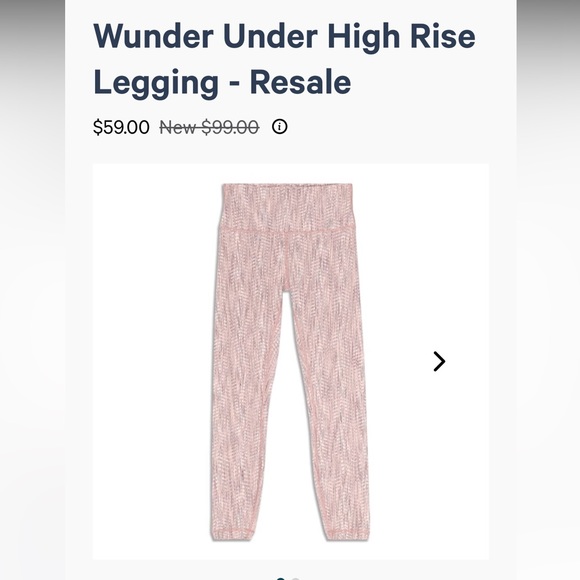Click the blurred gray left margin

tap(33, 290)
